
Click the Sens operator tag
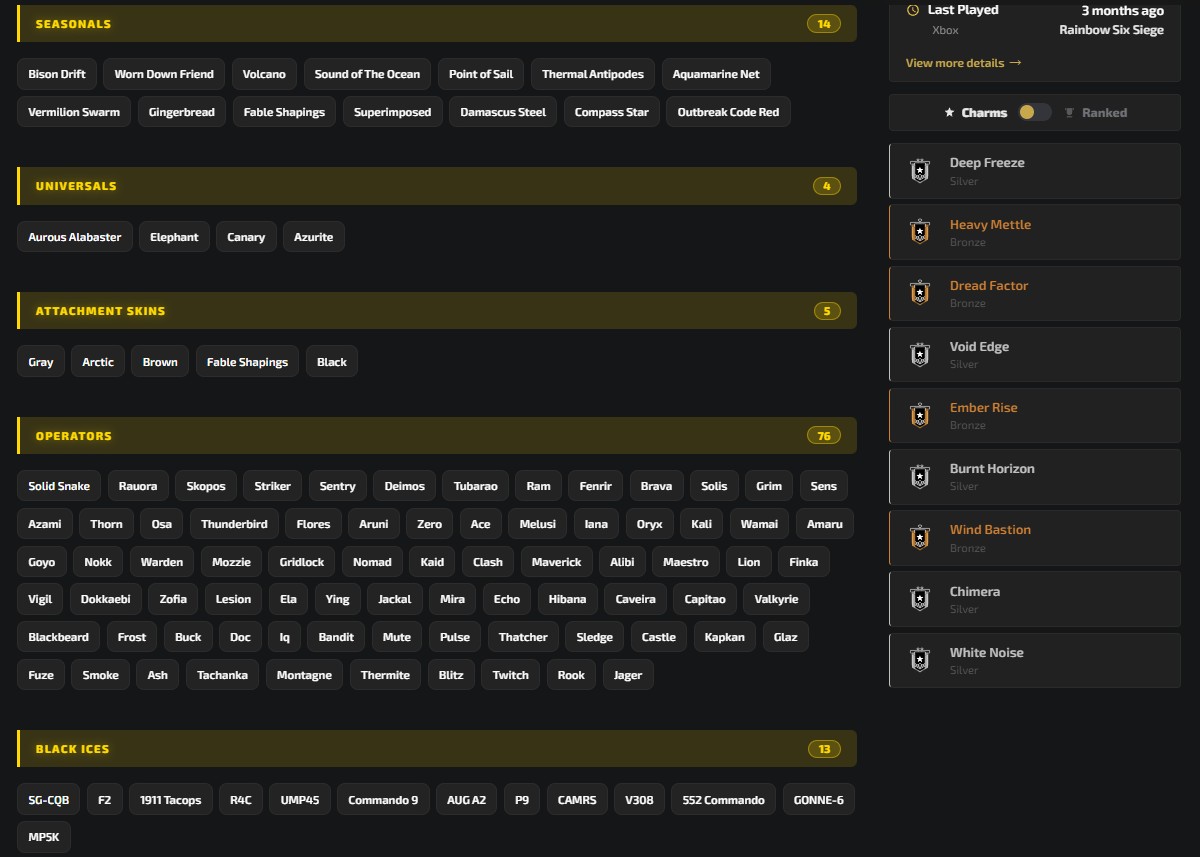(x=824, y=486)
